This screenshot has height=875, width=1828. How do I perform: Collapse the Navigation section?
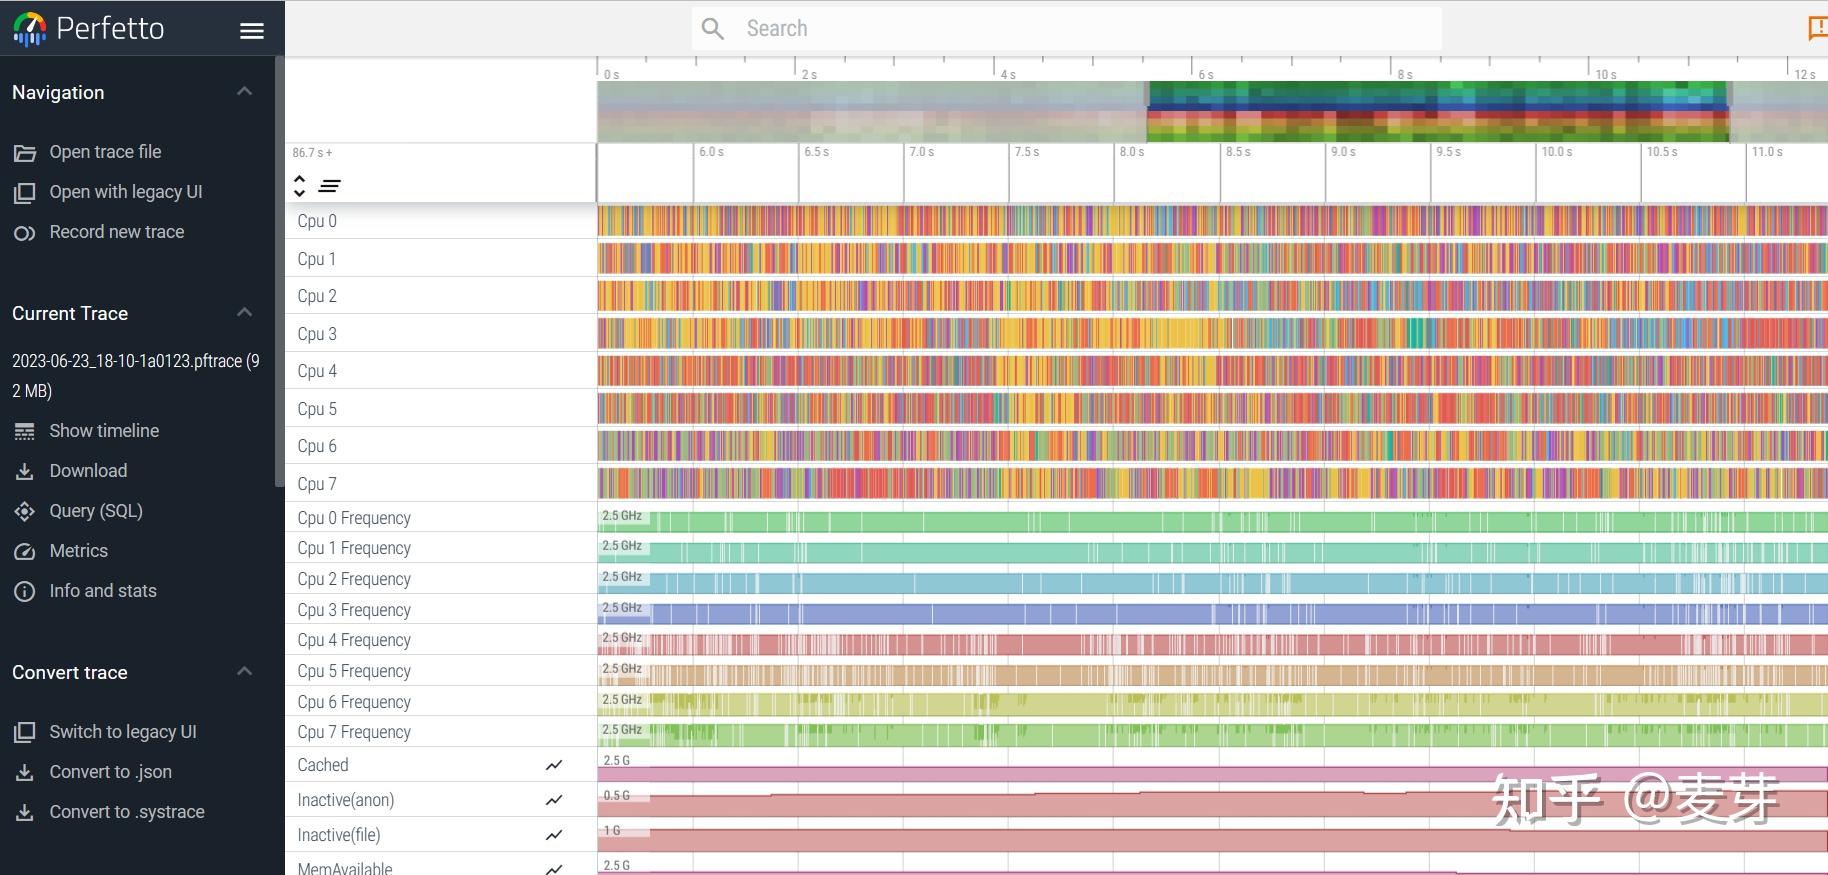click(244, 92)
